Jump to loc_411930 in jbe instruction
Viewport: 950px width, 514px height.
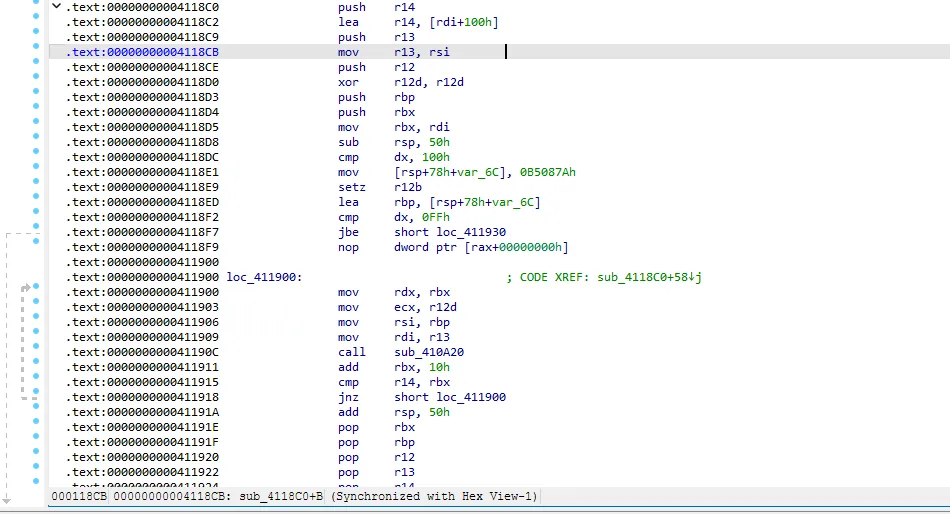[471, 232]
